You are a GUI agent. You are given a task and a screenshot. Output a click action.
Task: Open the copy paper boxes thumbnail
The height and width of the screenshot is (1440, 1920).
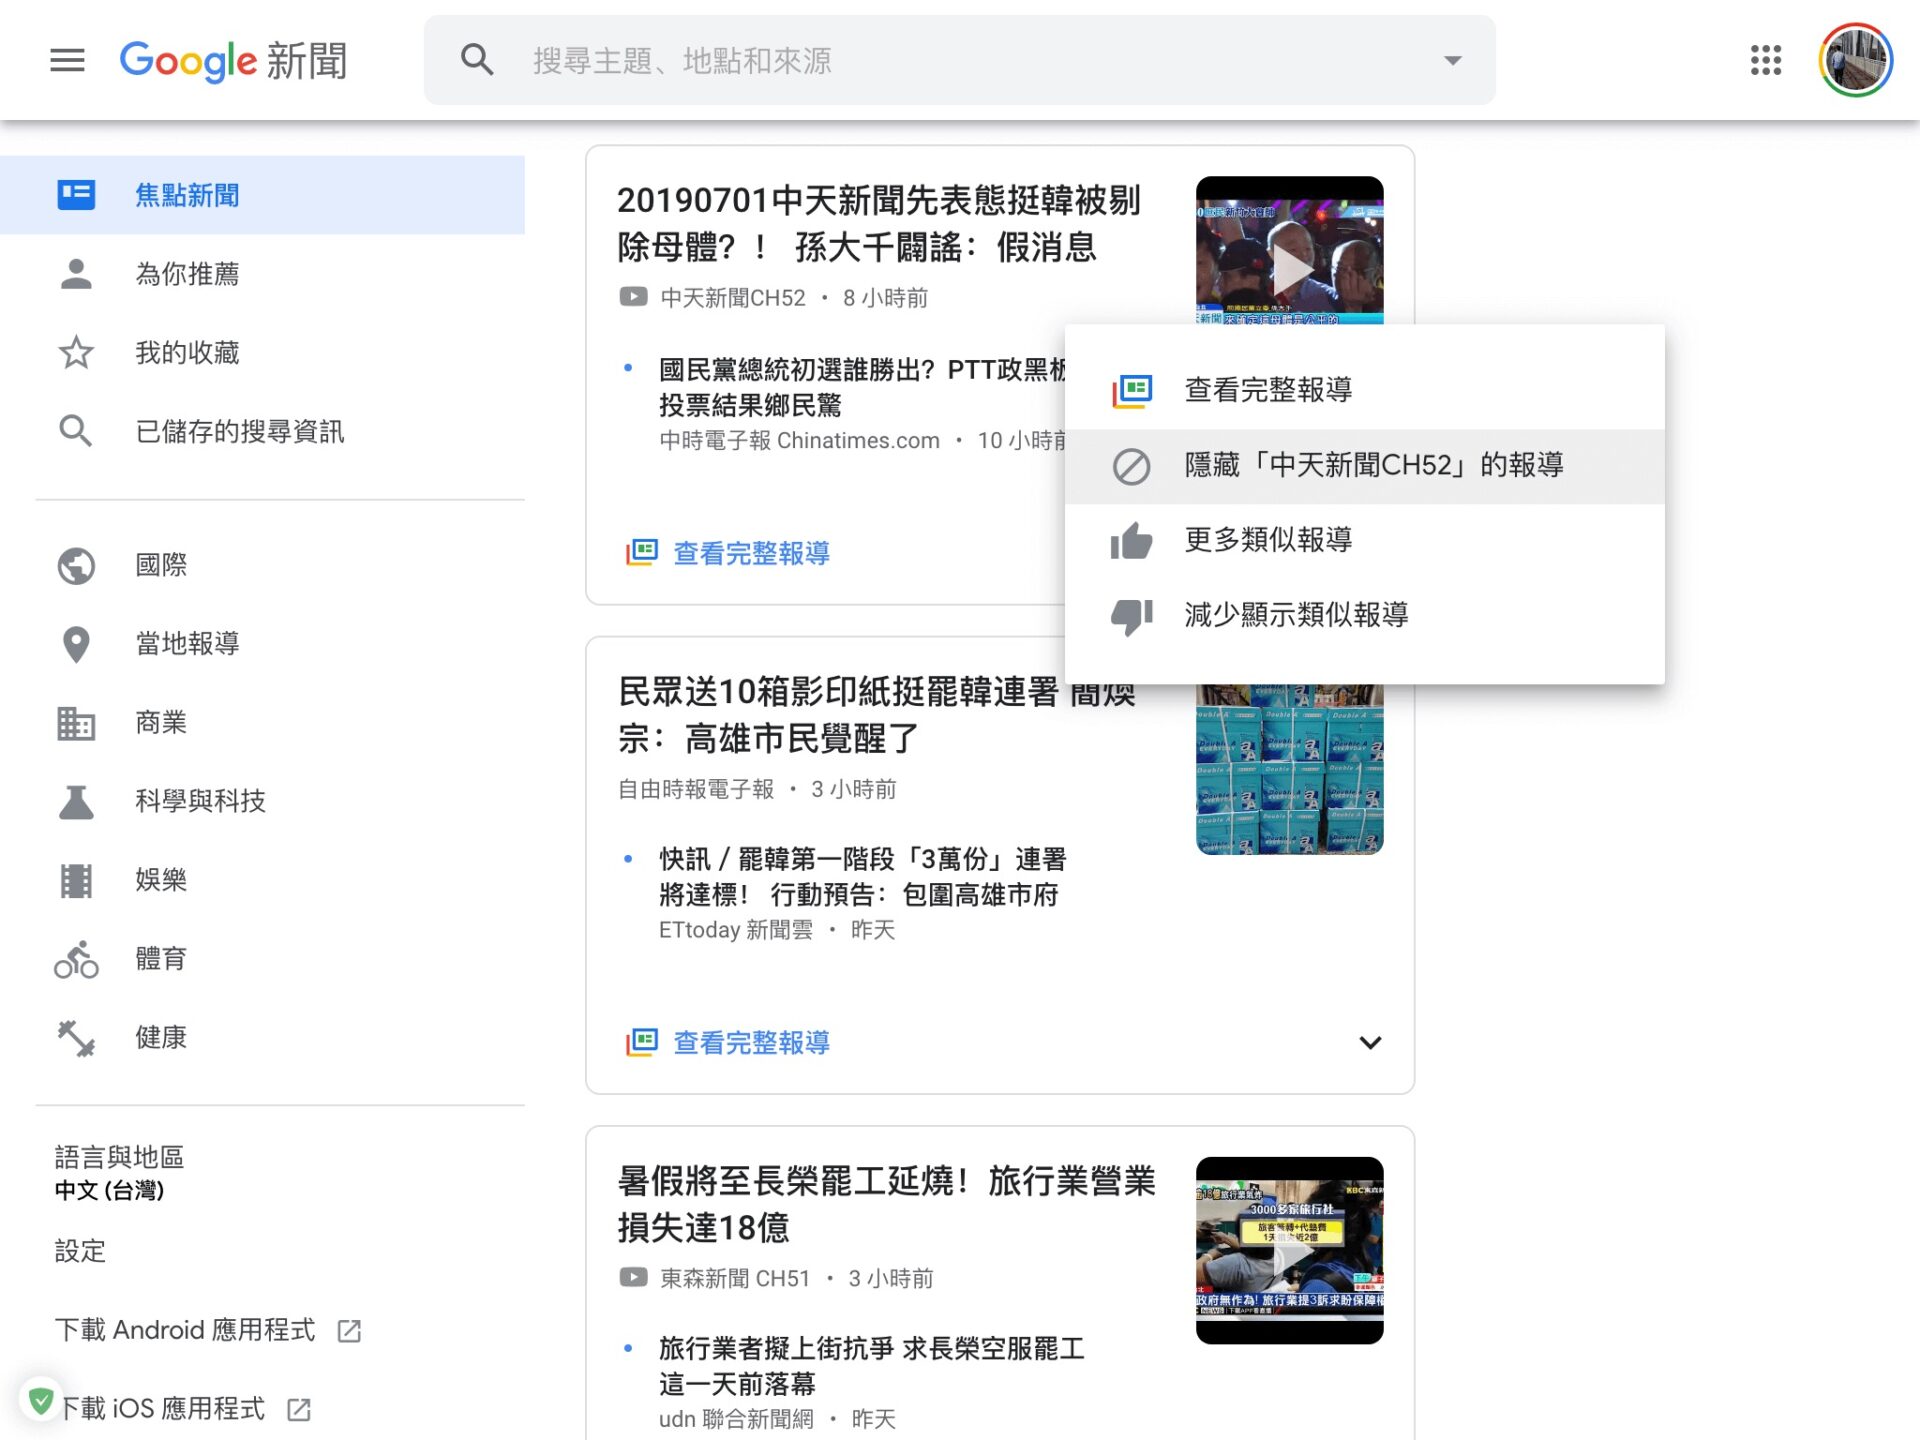coord(1290,769)
